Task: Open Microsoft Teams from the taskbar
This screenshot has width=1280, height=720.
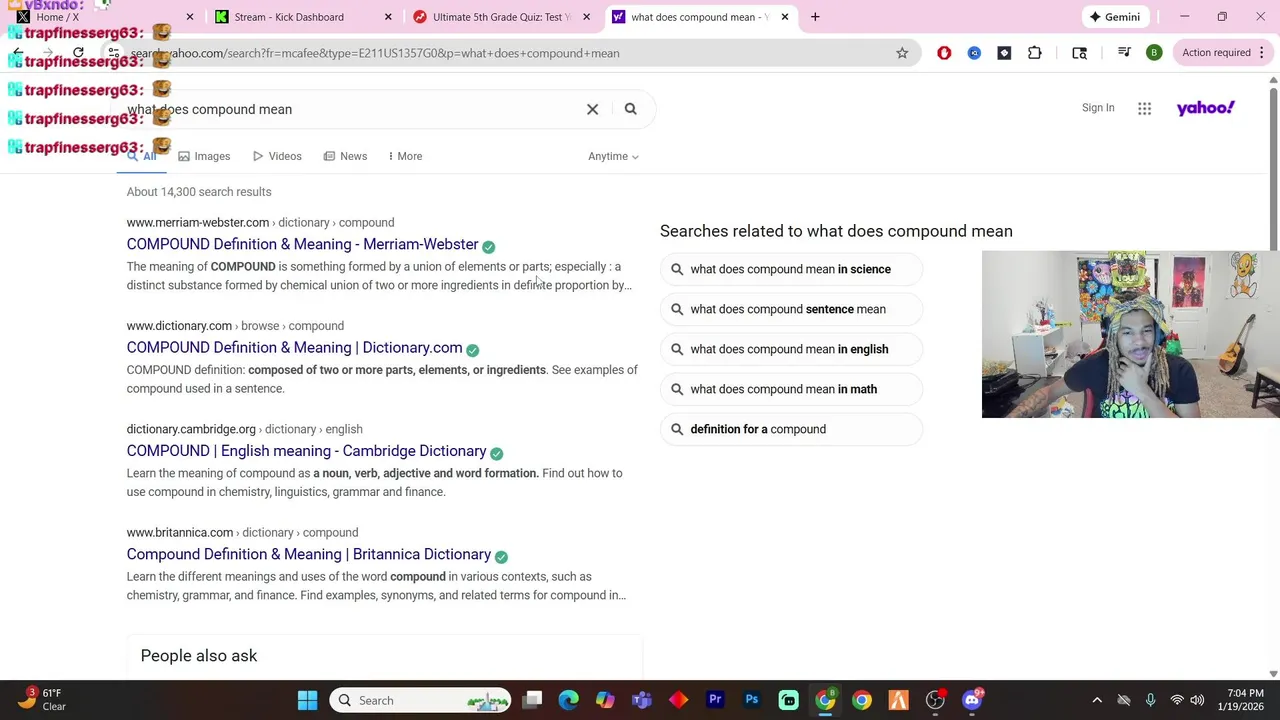Action: (x=642, y=700)
